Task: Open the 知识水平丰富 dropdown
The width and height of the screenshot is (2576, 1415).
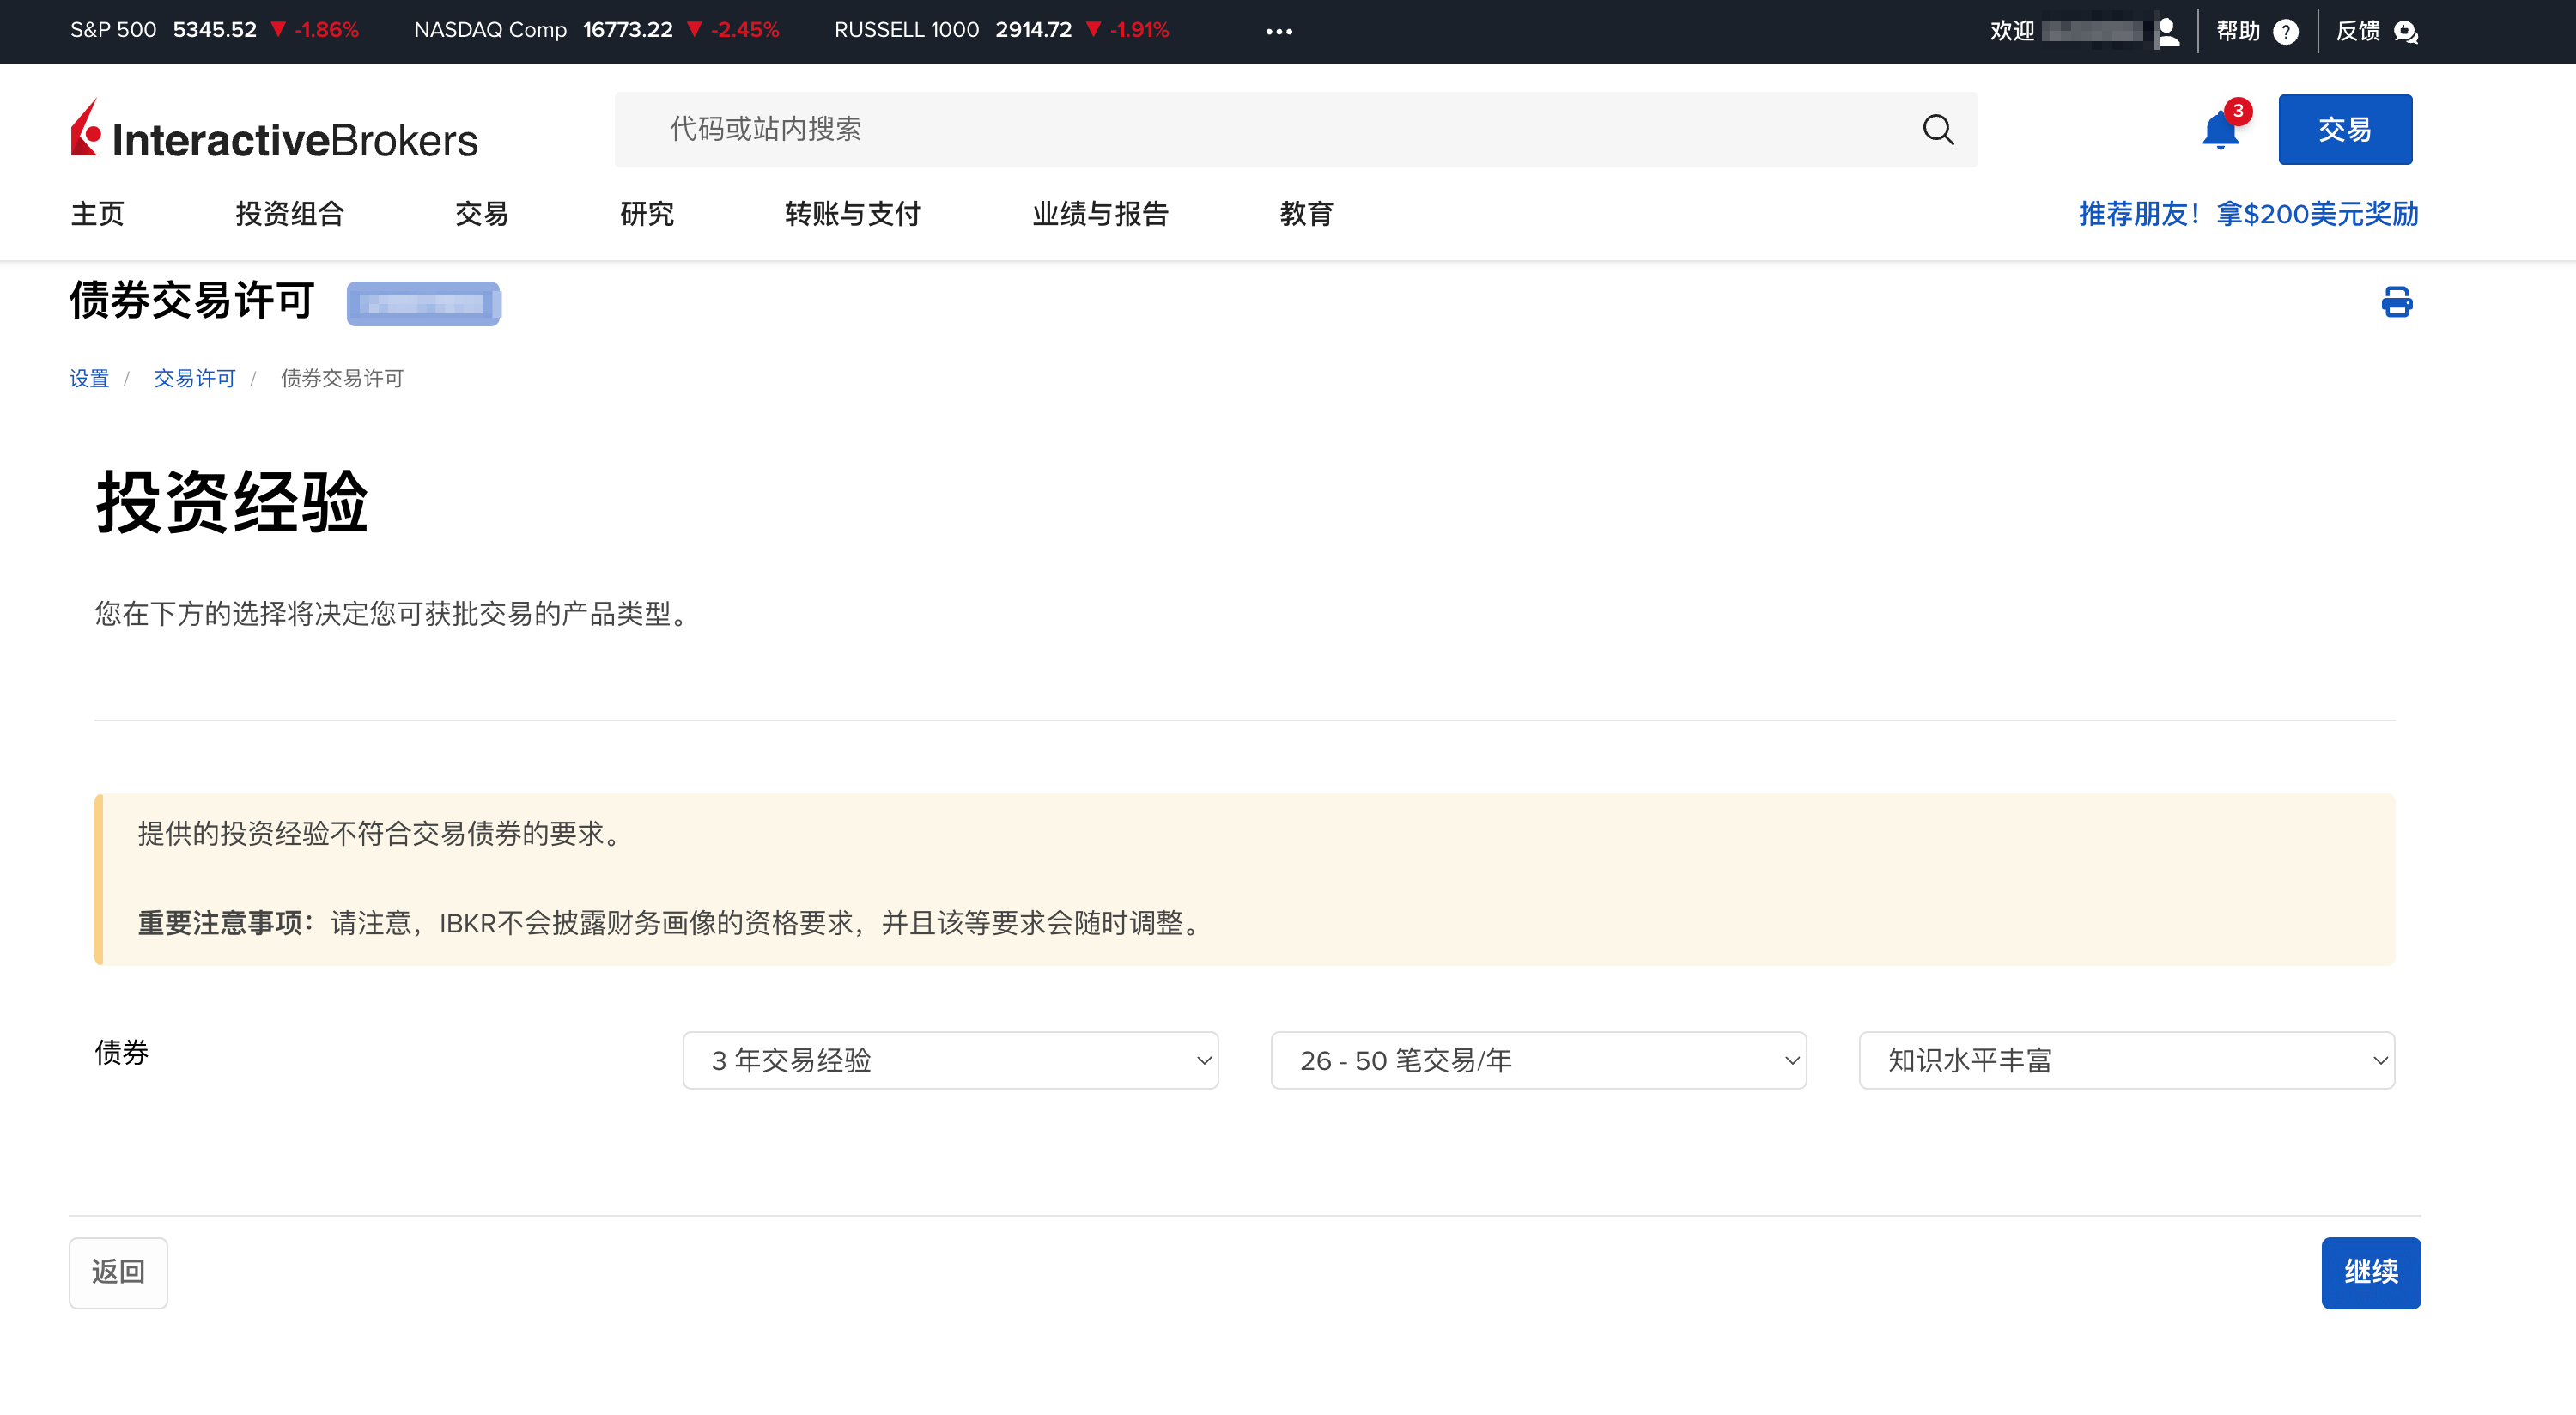Action: click(x=2125, y=1060)
